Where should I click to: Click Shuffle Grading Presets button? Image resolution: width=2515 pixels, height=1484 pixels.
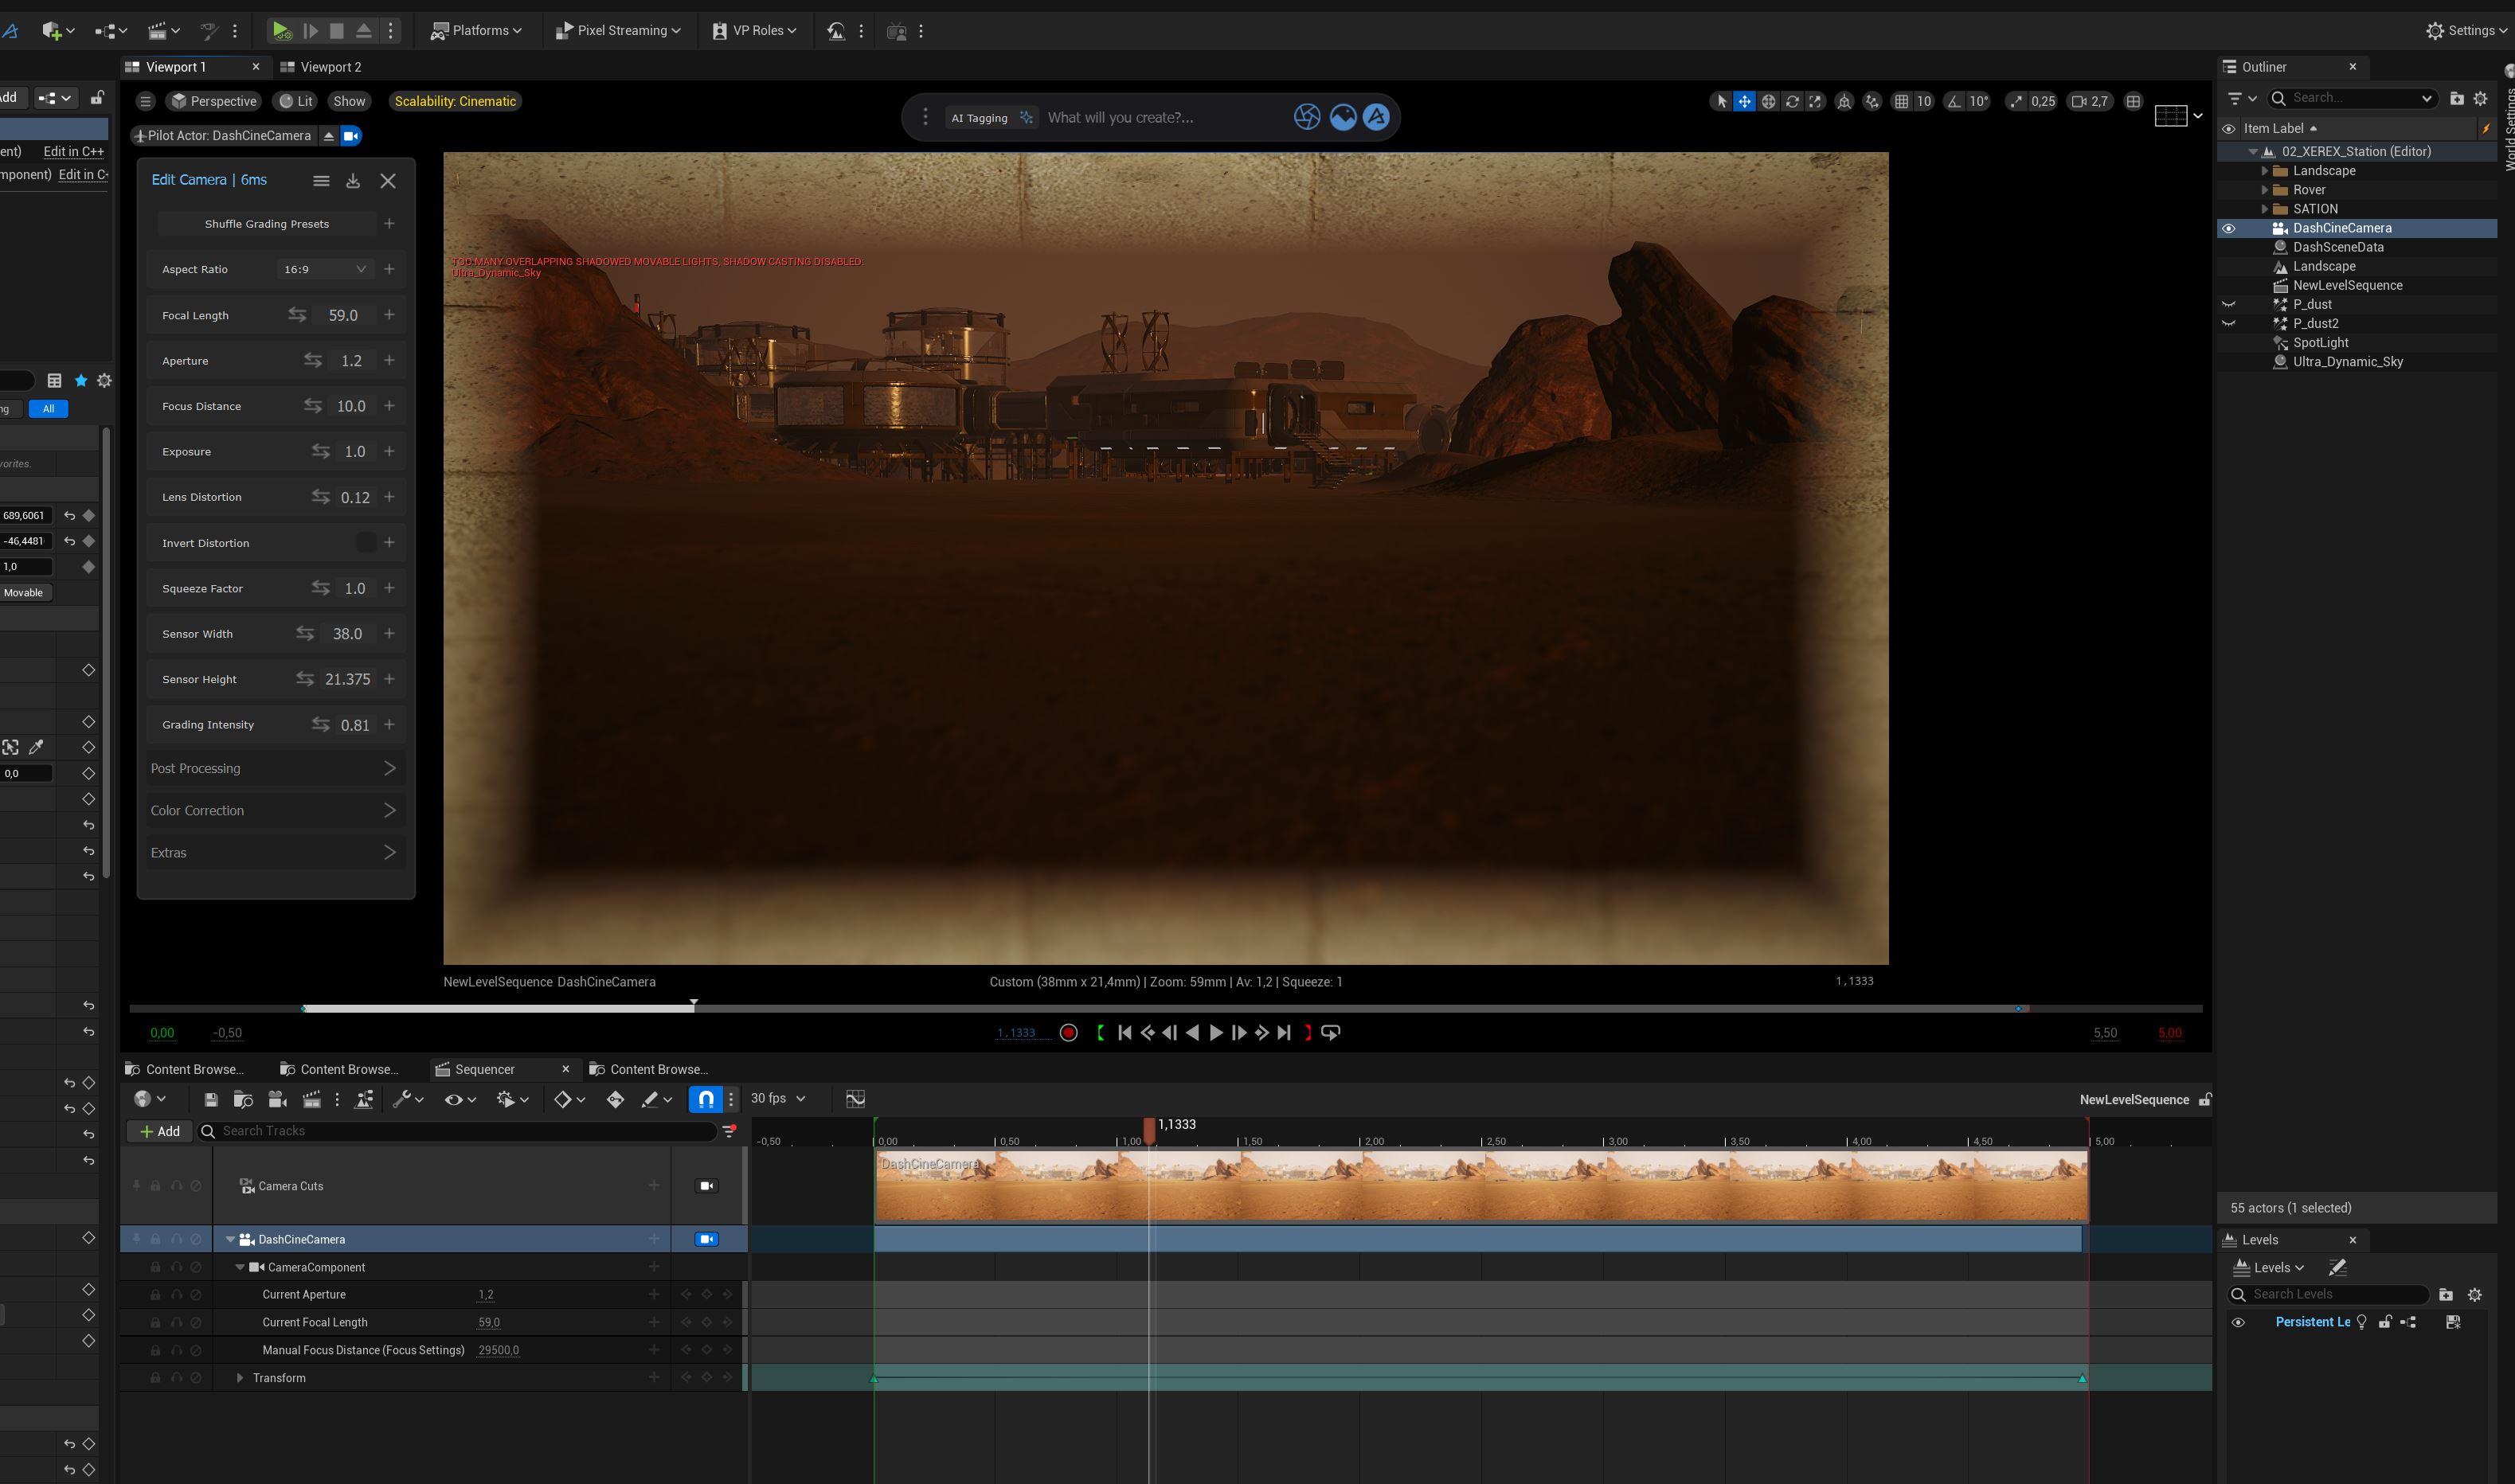(x=266, y=224)
